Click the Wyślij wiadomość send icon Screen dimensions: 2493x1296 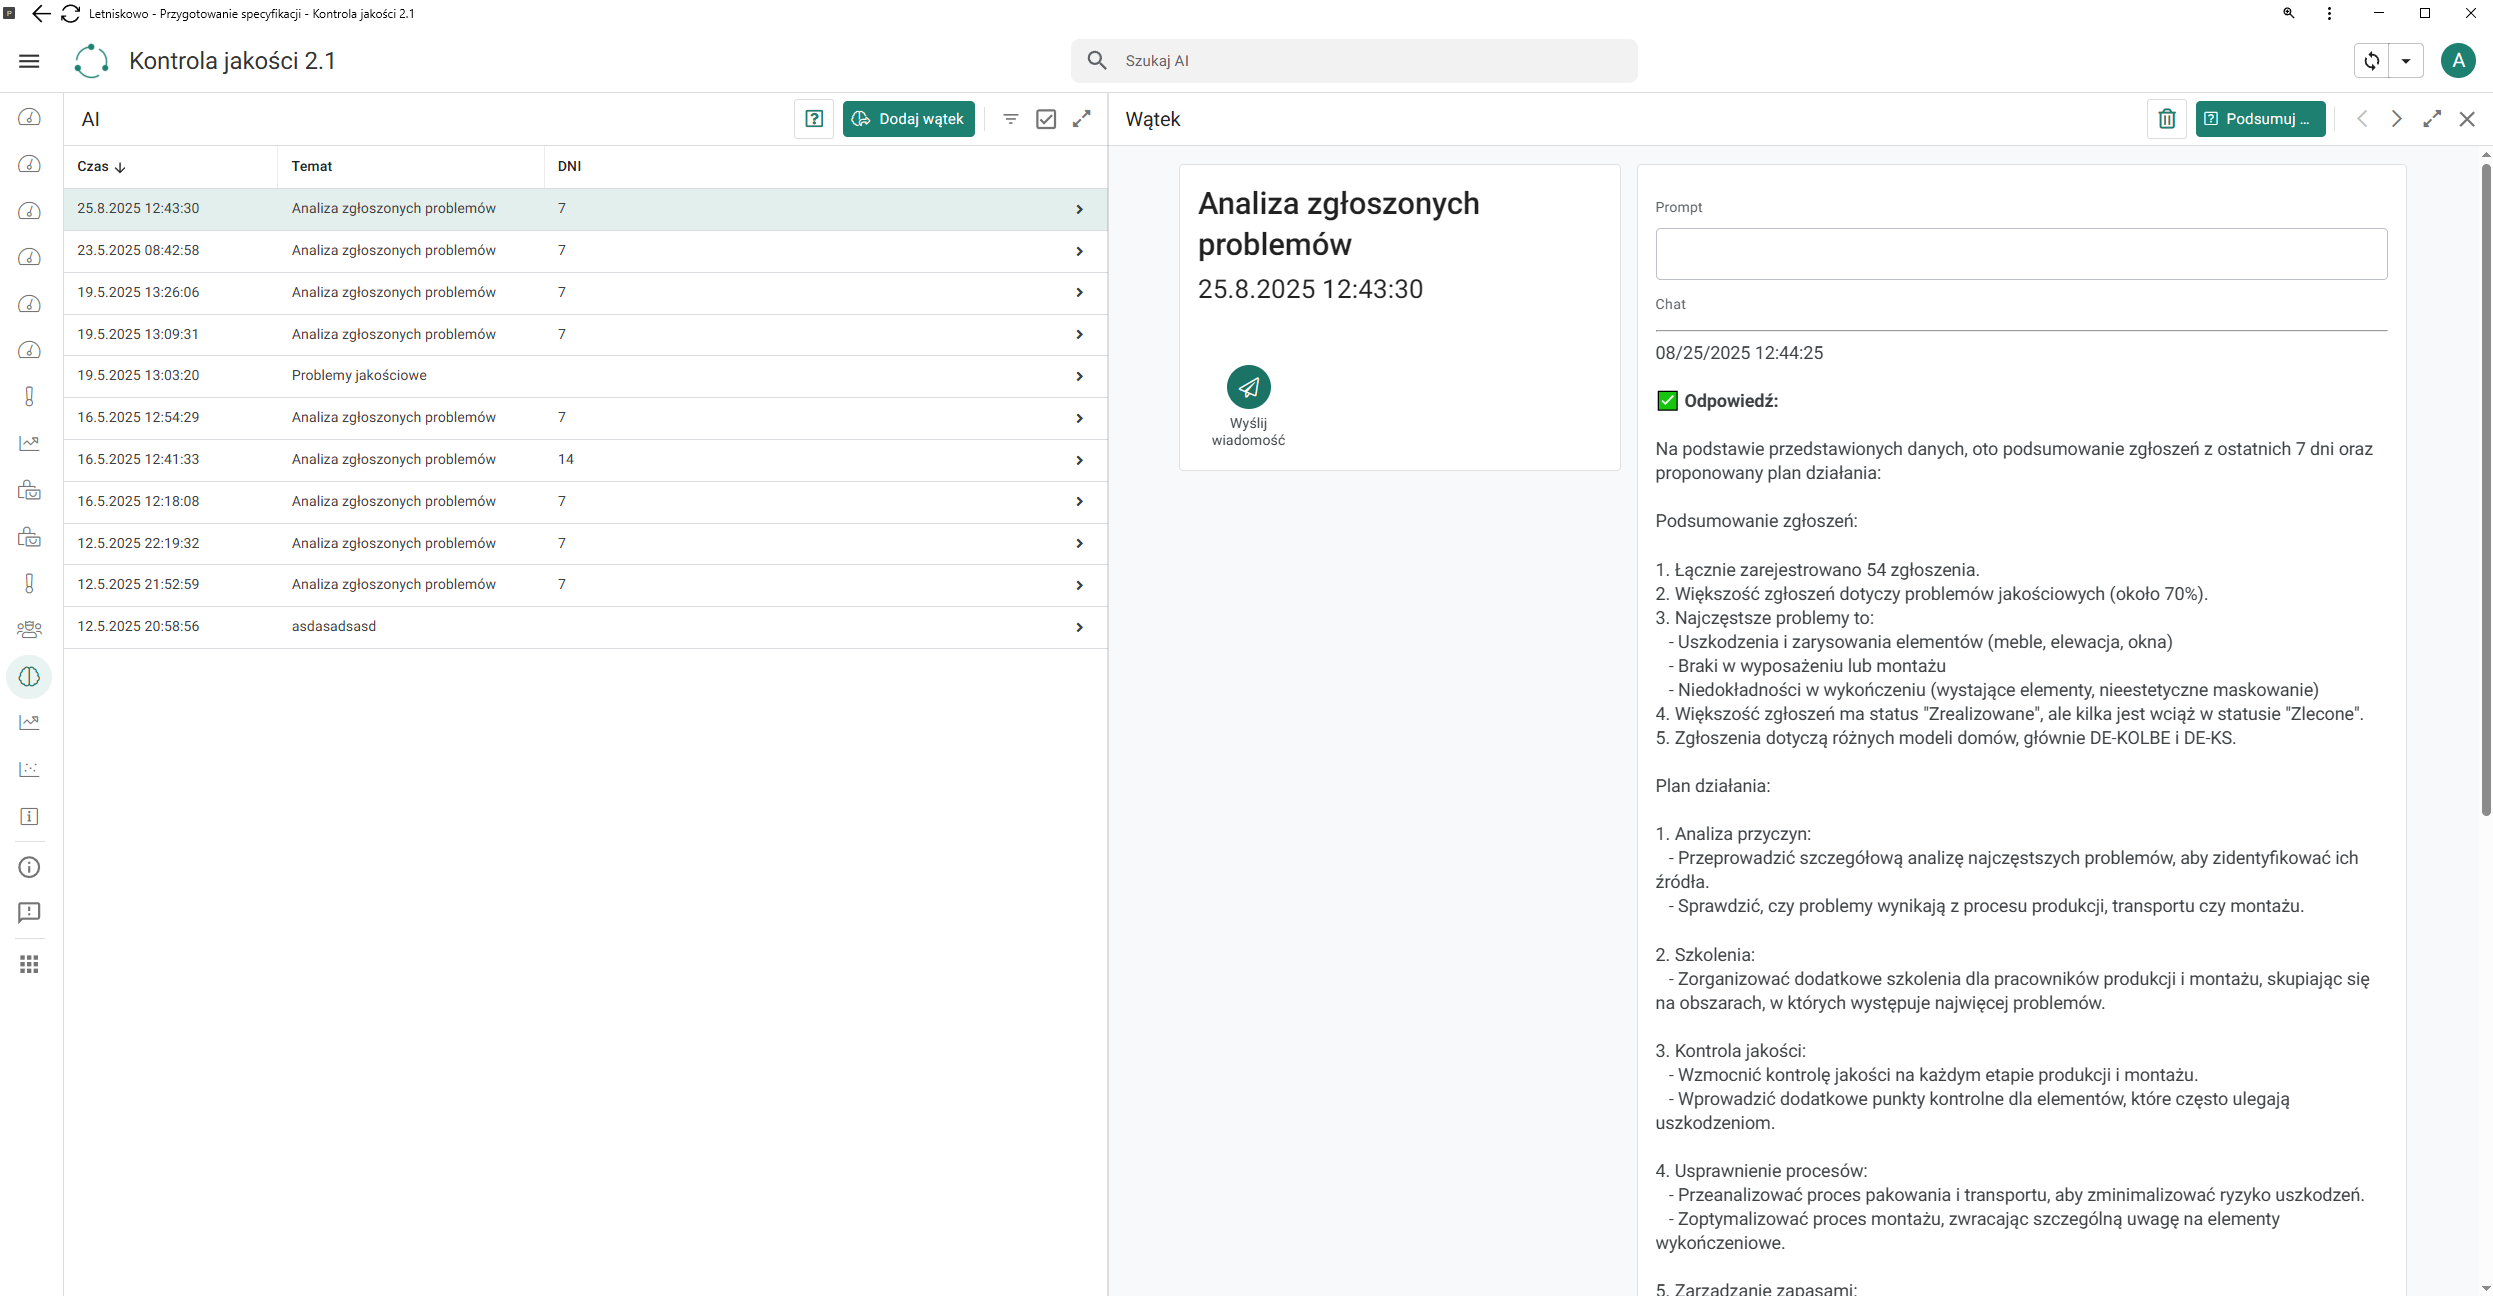pyautogui.click(x=1248, y=387)
